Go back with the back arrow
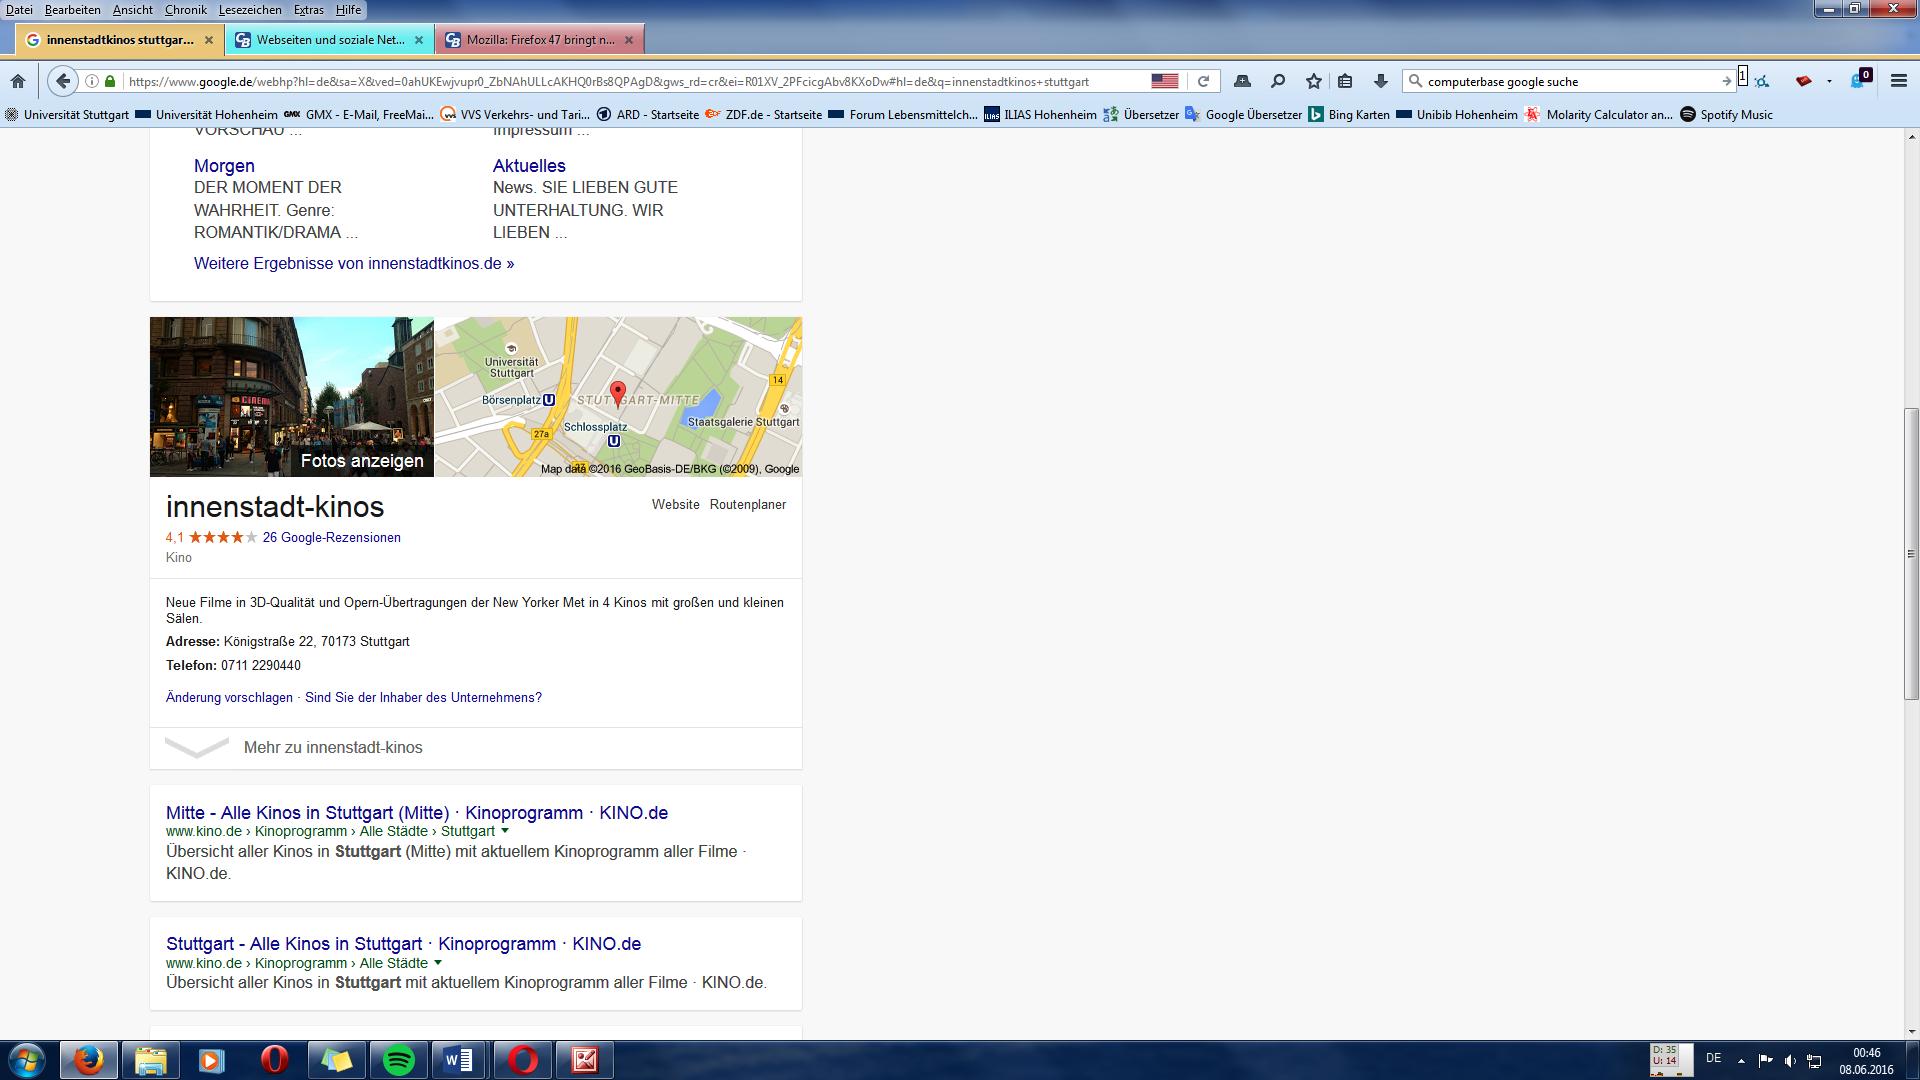 62,81
